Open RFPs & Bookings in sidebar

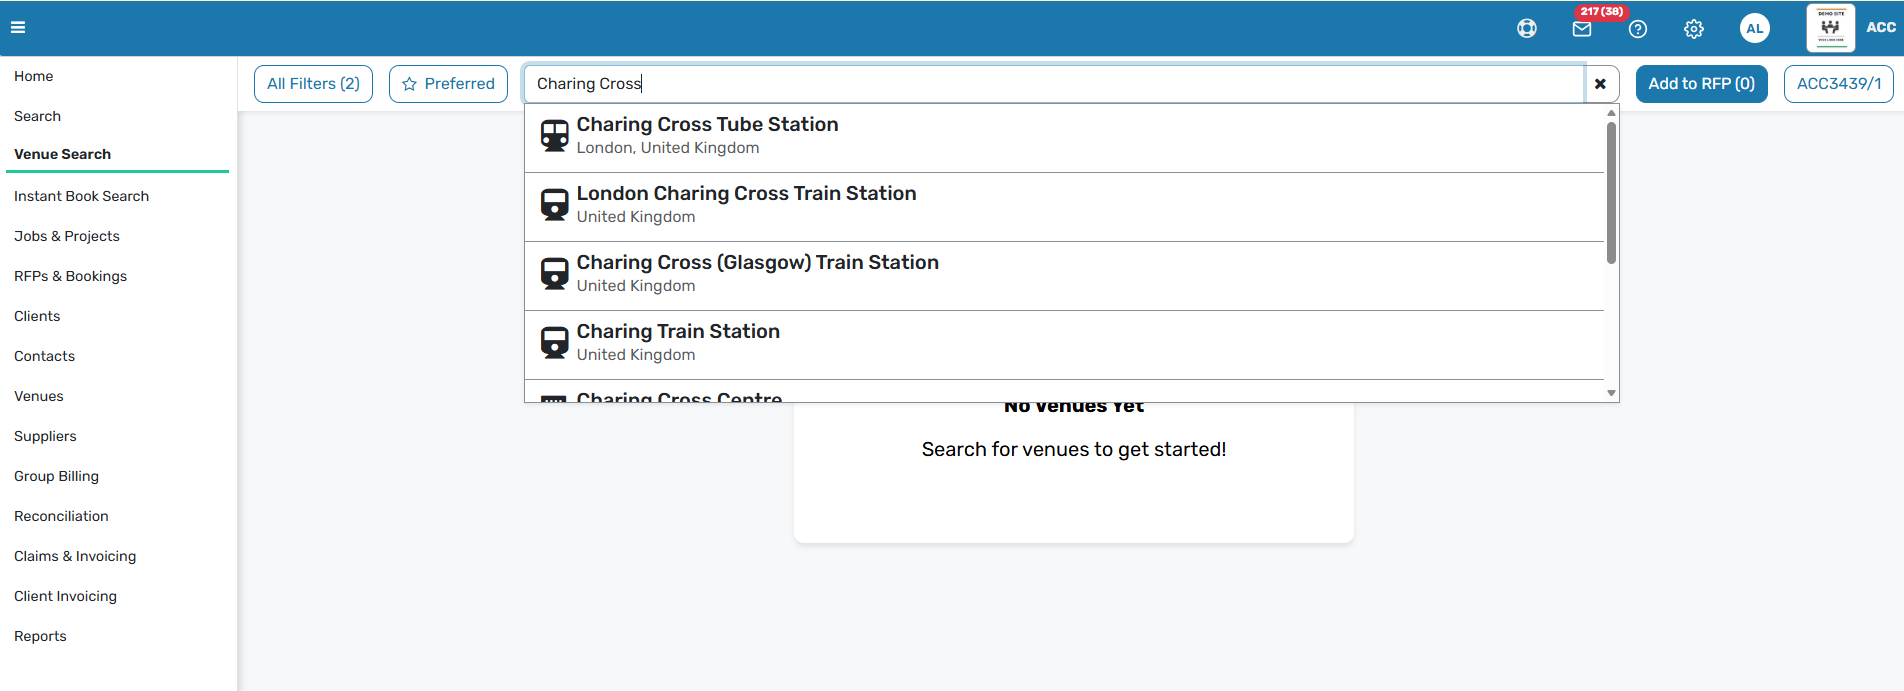(x=70, y=276)
